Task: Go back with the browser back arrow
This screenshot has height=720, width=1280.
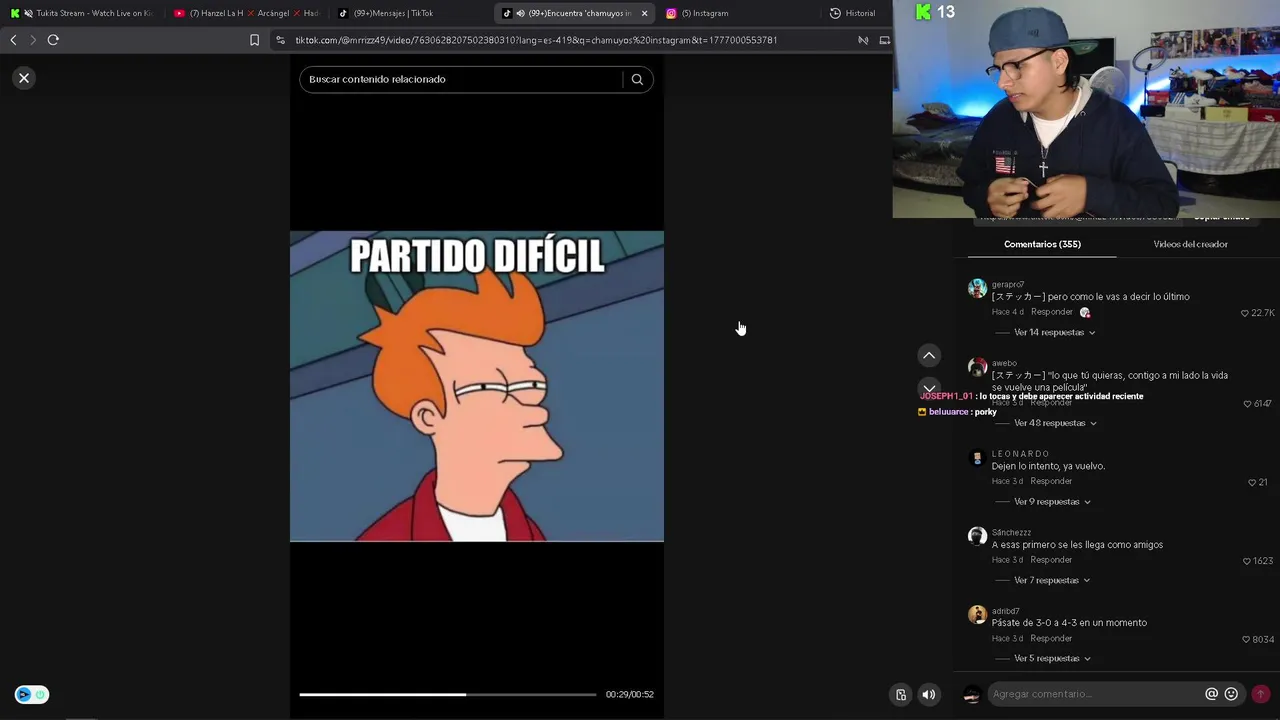Action: click(13, 40)
